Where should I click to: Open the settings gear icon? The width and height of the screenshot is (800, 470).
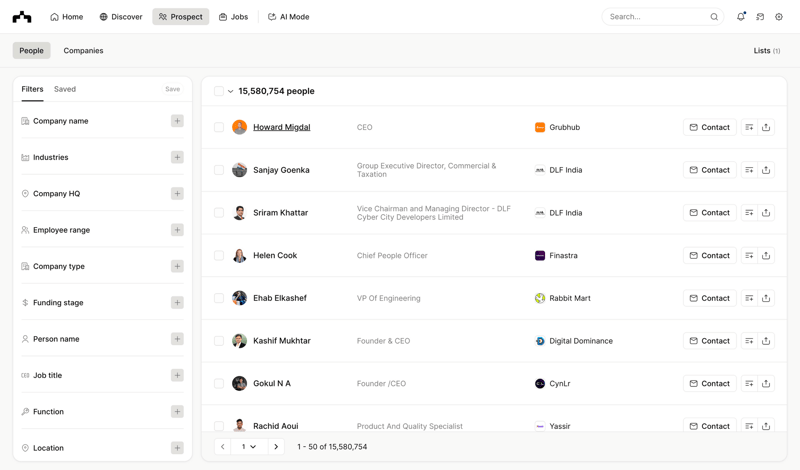click(779, 17)
